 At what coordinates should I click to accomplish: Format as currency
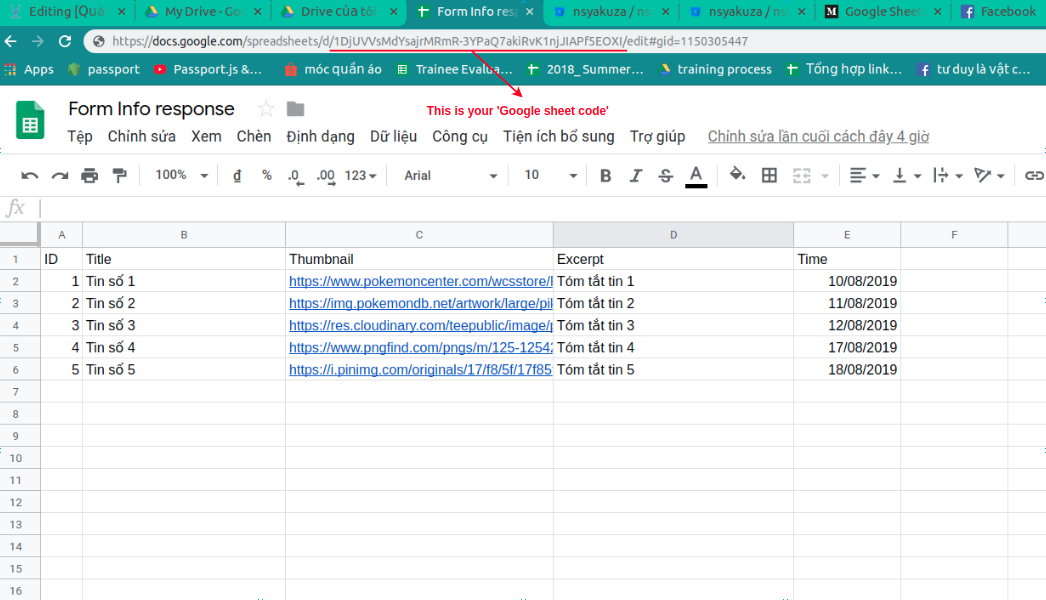pyautogui.click(x=237, y=176)
